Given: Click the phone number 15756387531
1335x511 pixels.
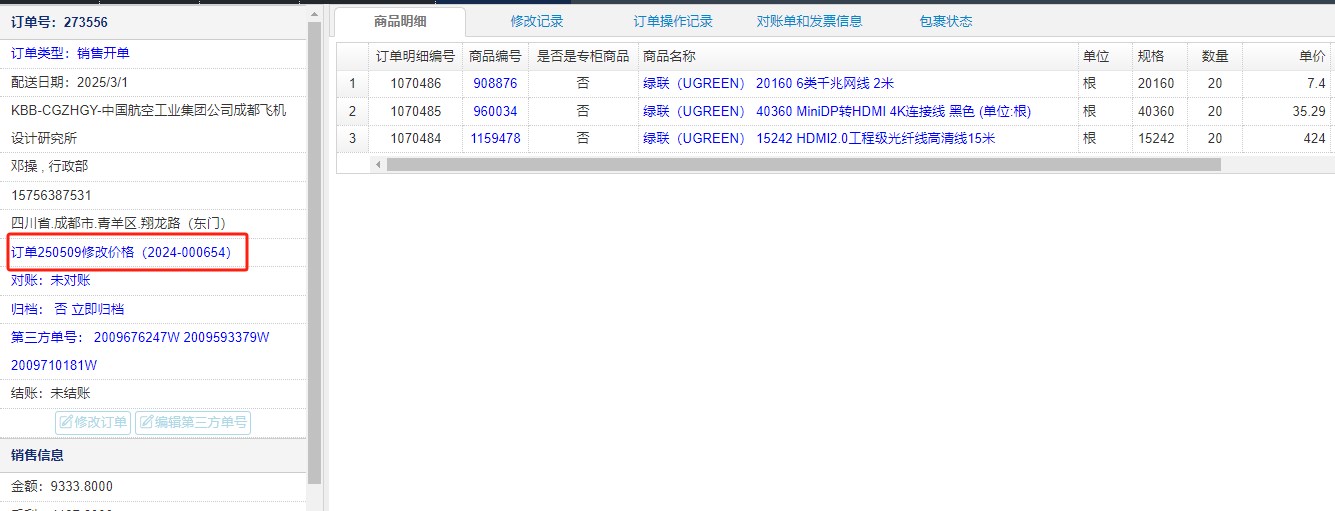Looking at the screenshot, I should pos(51,195).
